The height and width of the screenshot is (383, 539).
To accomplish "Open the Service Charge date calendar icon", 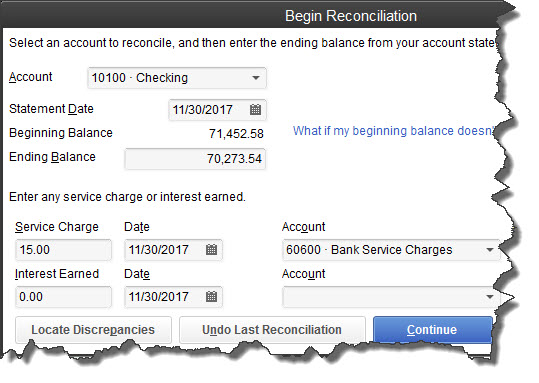I will pyautogui.click(x=211, y=250).
